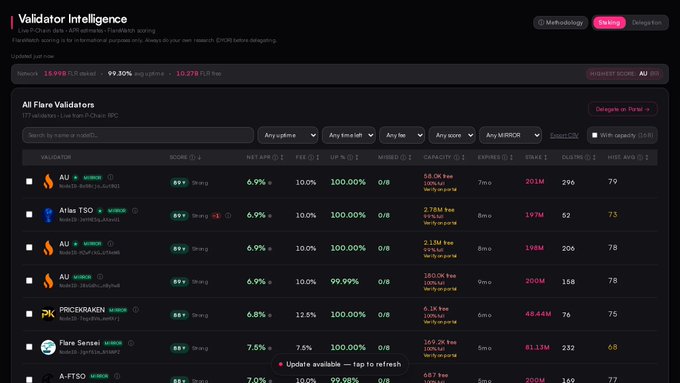Click the info icon after Atlas TSO's -1 score change
Viewport: 680px width, 383px height.
click(228, 216)
